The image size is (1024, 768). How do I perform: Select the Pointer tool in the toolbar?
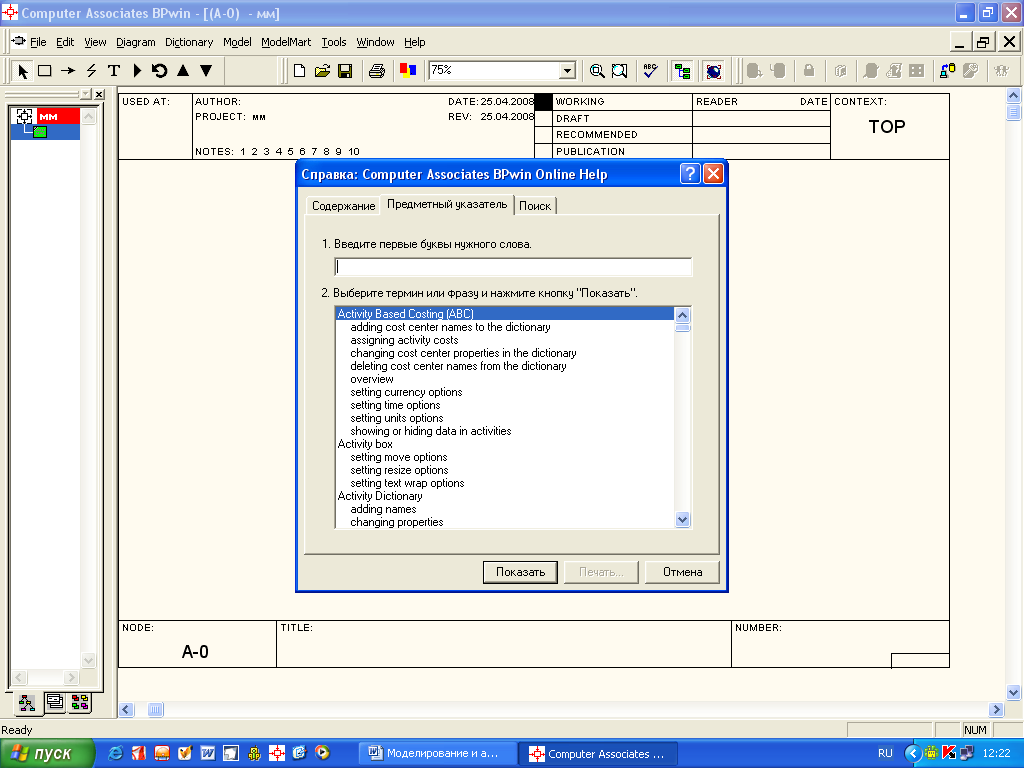22,71
